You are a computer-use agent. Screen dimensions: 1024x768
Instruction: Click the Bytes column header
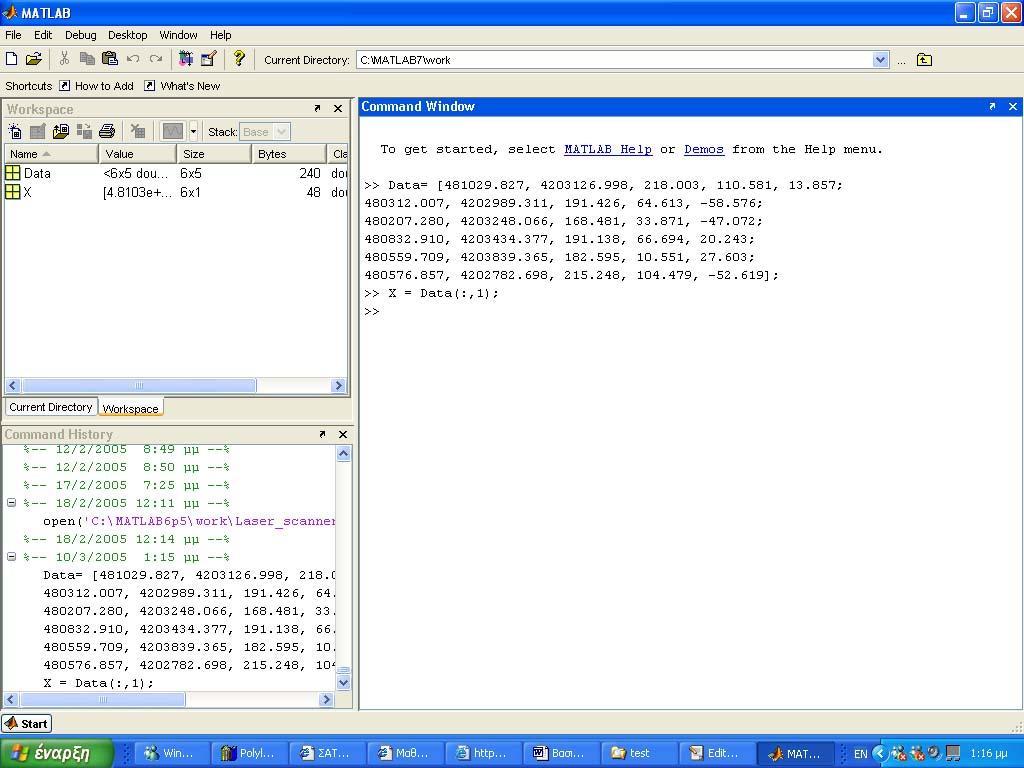pos(289,153)
